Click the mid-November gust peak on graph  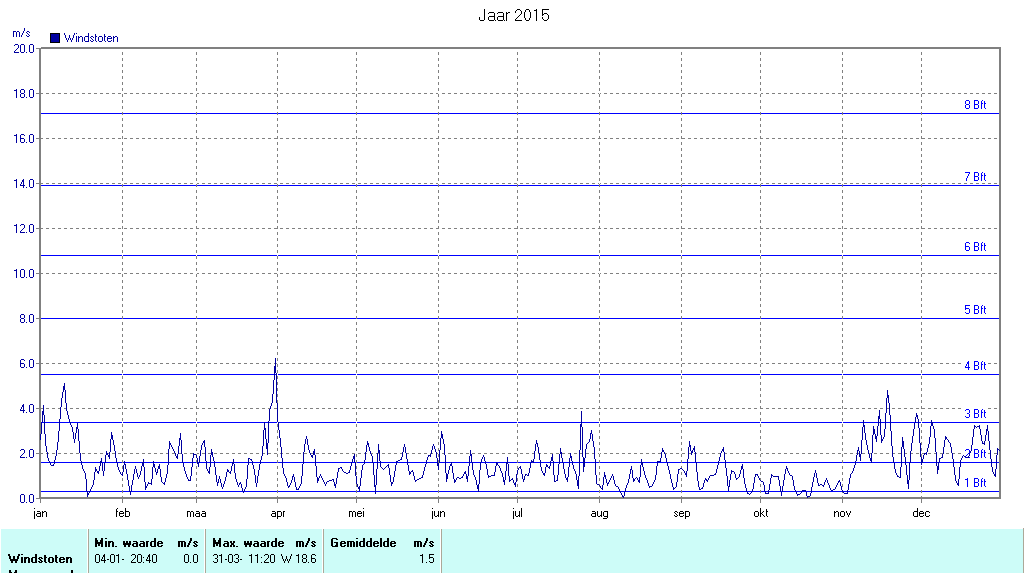[888, 392]
